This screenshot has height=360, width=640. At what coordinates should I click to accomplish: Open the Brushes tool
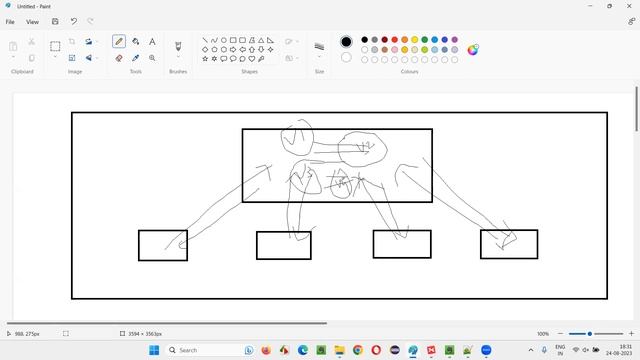click(x=178, y=46)
